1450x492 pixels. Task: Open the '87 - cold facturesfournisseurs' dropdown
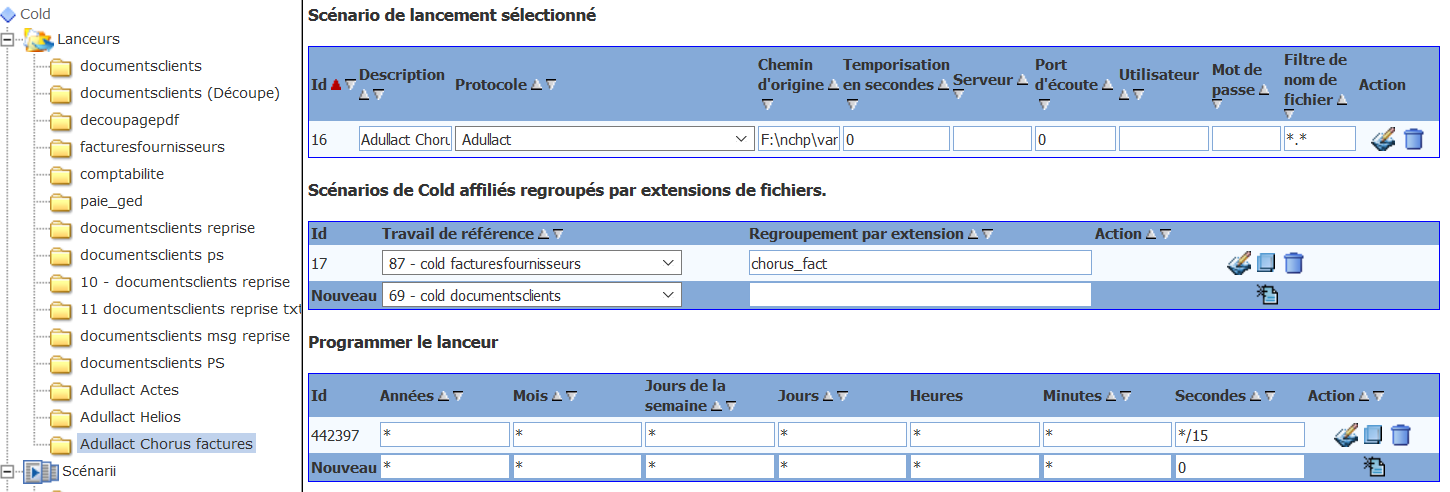531,264
